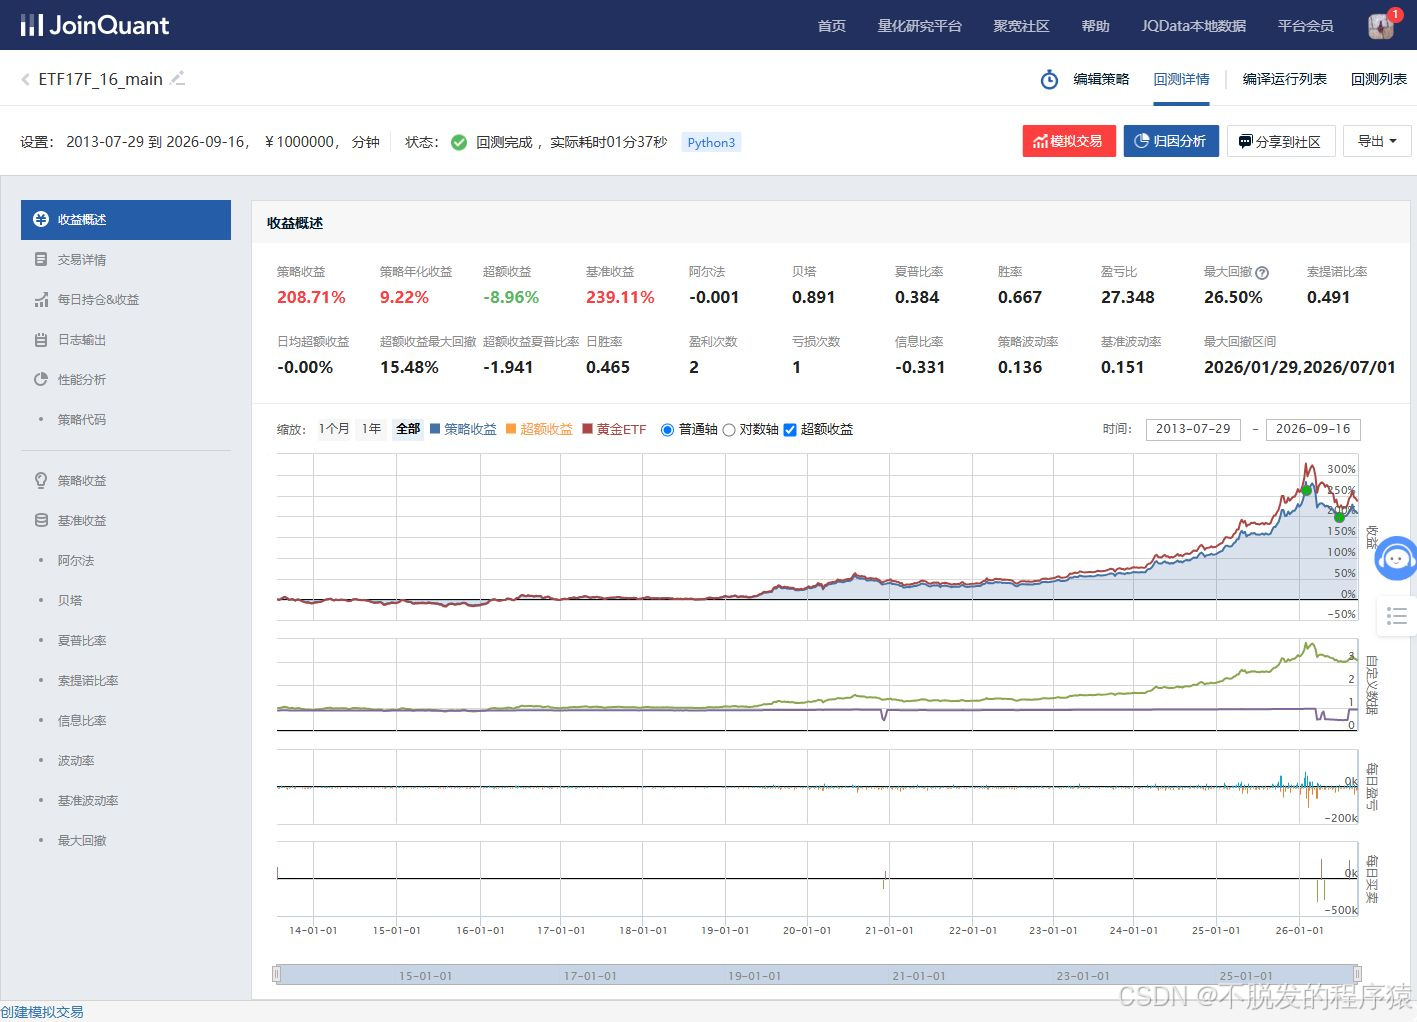Click the 创建模拟交易 link

tap(42, 1012)
